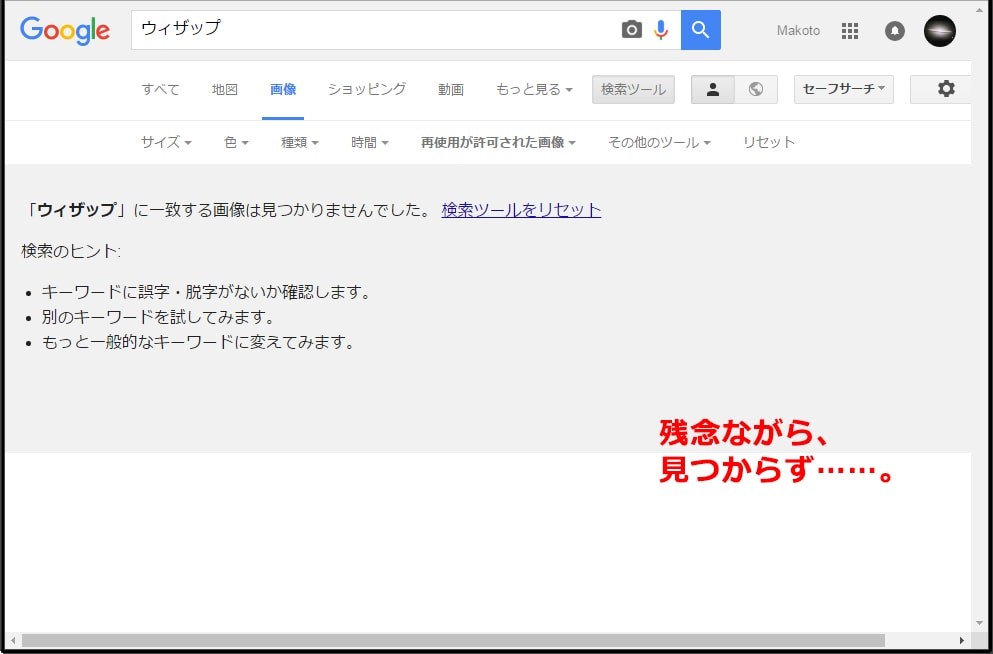The height and width of the screenshot is (654, 993).
Task: Switch to the 地図 search tab
Action: pyautogui.click(x=223, y=89)
